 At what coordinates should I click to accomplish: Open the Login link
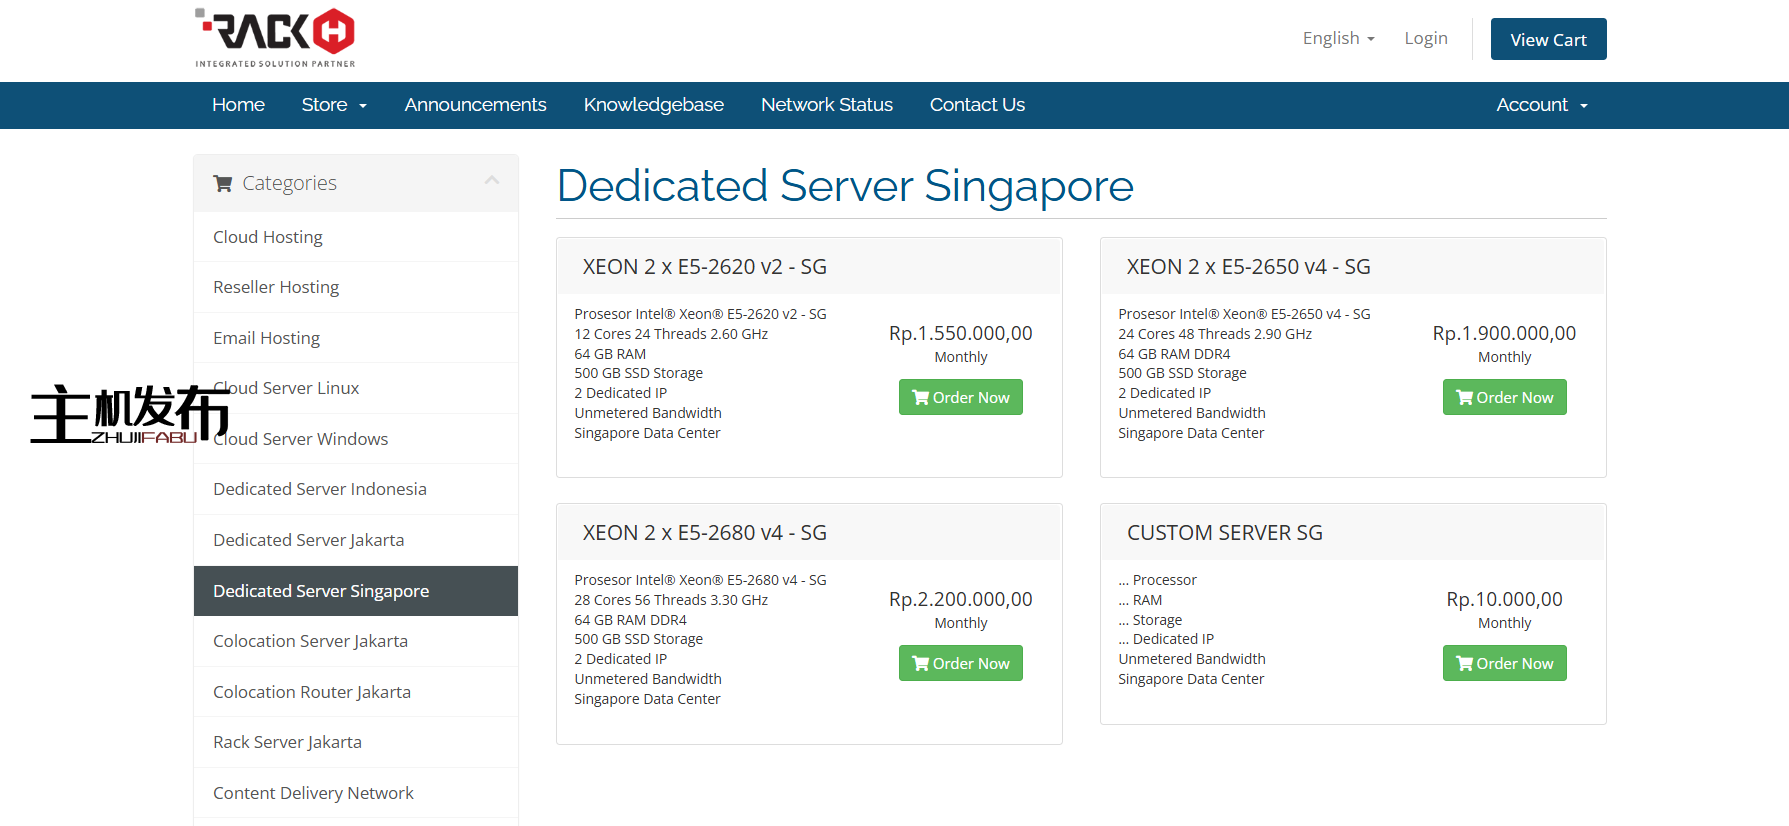coord(1425,38)
